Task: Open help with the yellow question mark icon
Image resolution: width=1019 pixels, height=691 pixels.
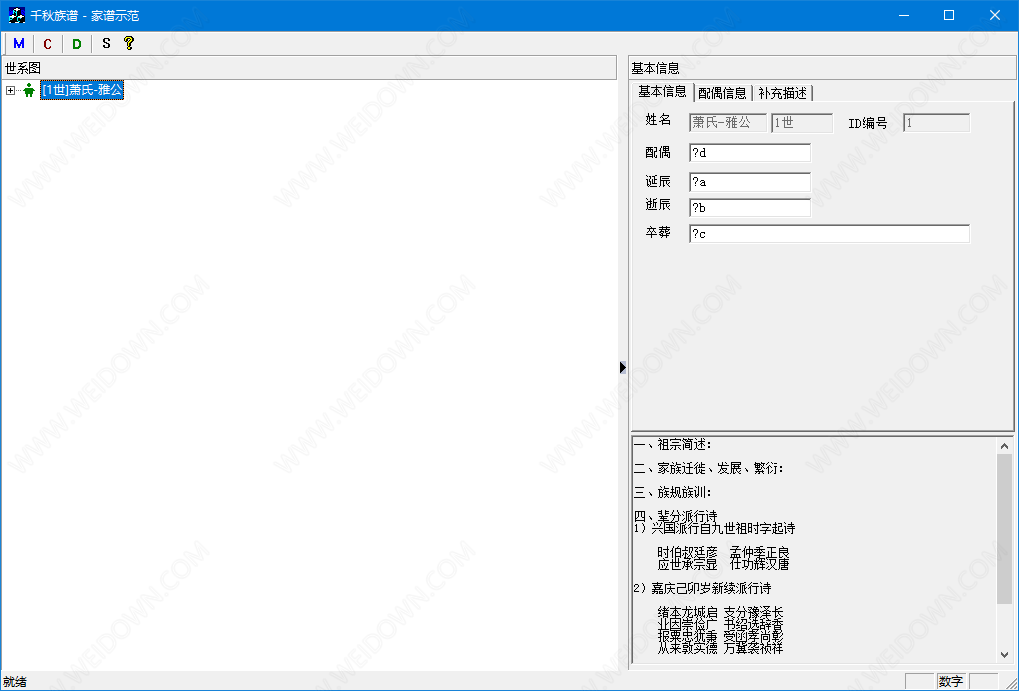Action: [x=129, y=44]
